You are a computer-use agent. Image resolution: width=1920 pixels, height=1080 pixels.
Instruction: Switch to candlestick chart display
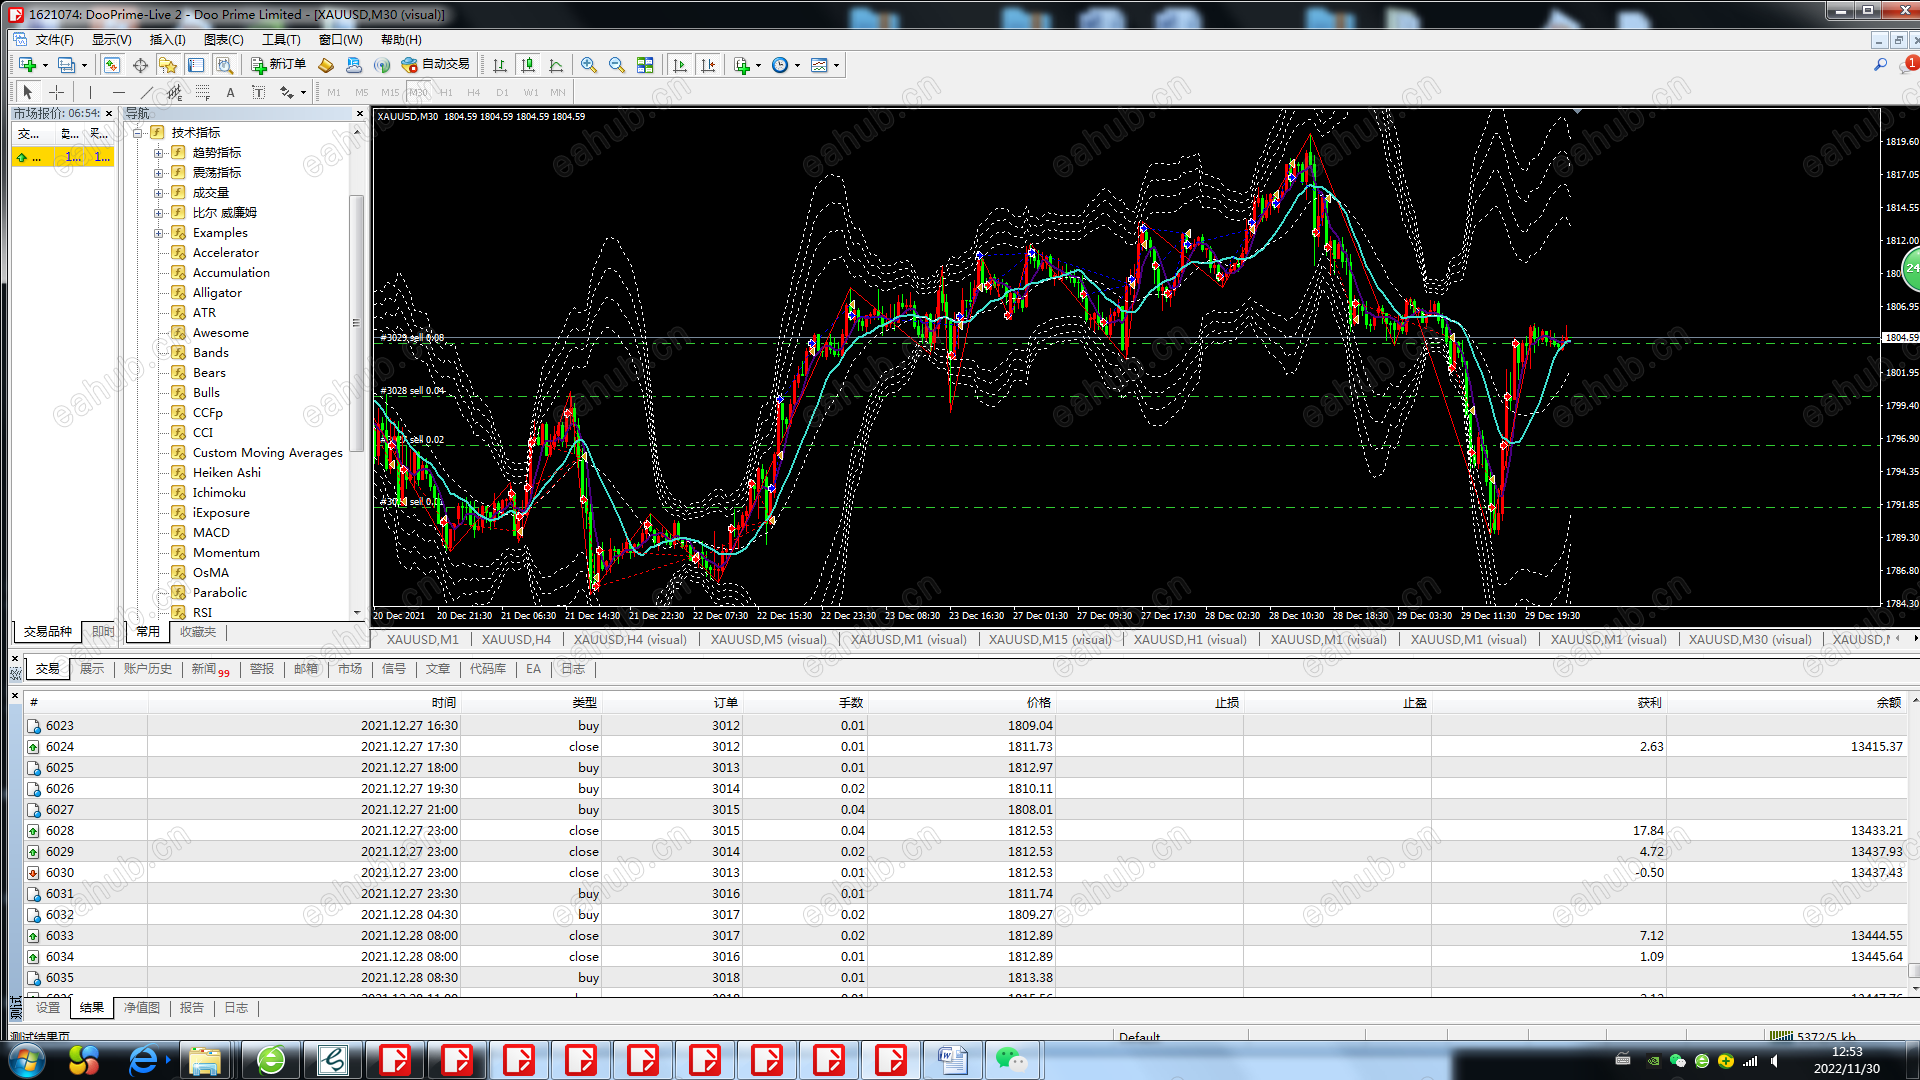(528, 65)
